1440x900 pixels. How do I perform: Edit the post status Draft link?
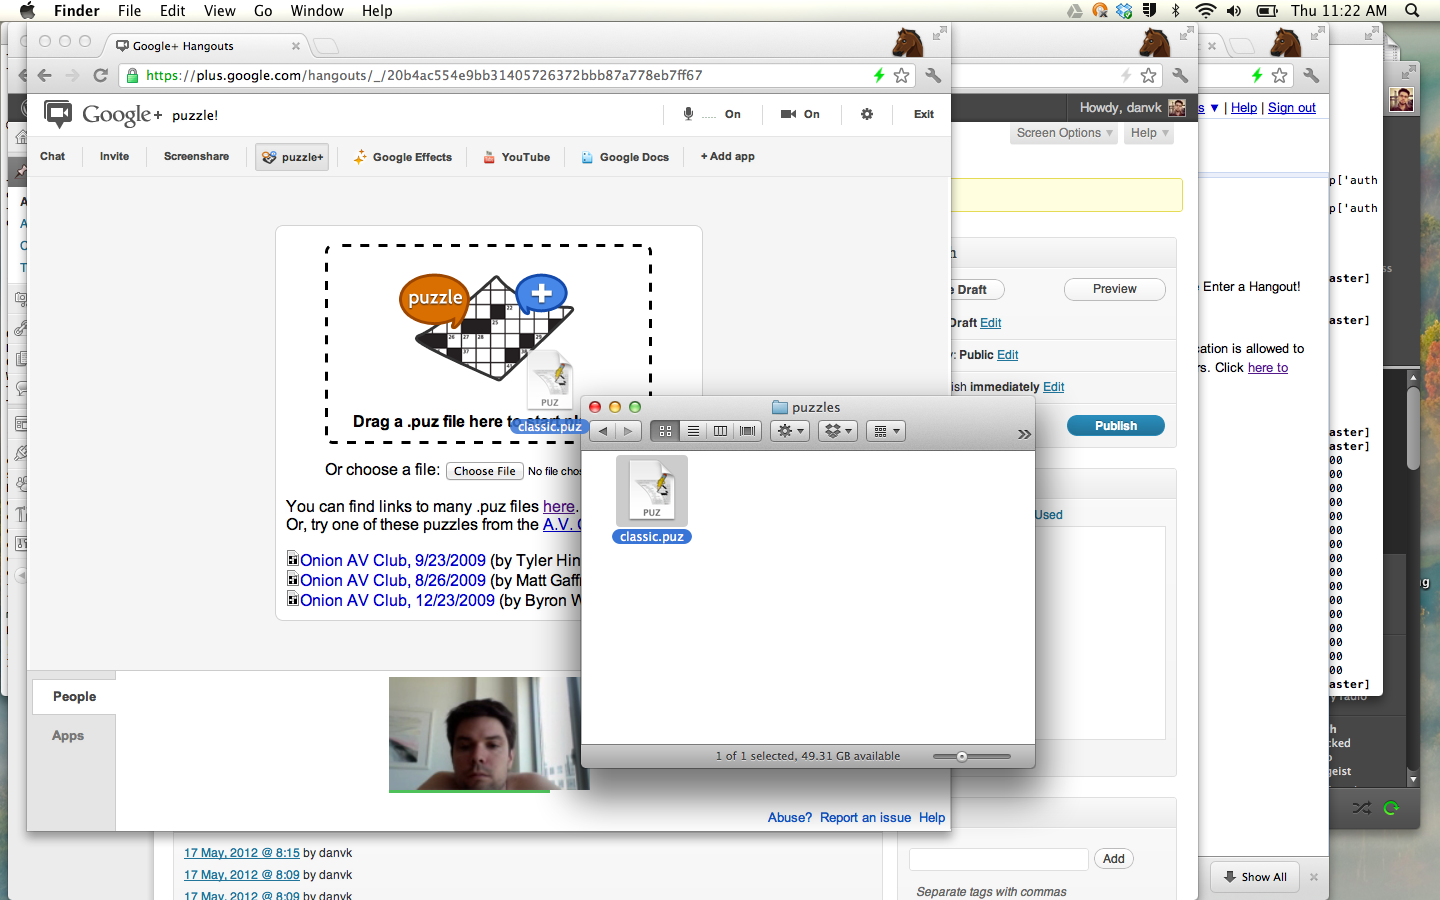(990, 323)
